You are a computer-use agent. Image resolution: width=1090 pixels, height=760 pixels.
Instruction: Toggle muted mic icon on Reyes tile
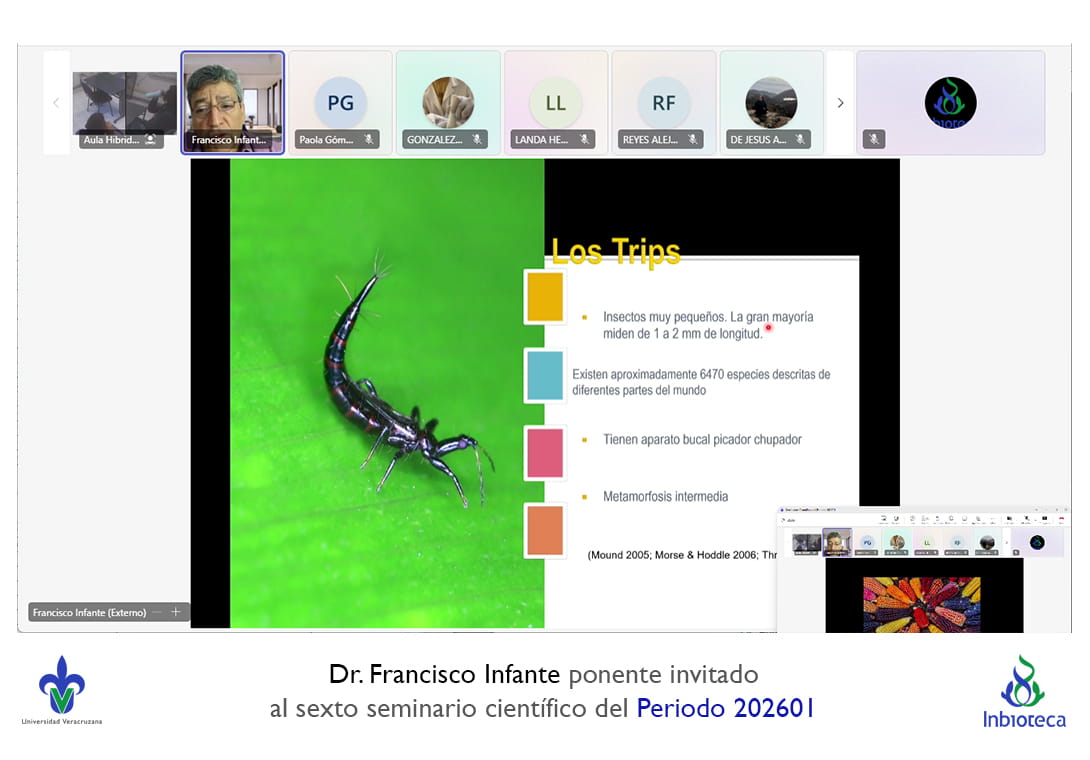[x=693, y=140]
